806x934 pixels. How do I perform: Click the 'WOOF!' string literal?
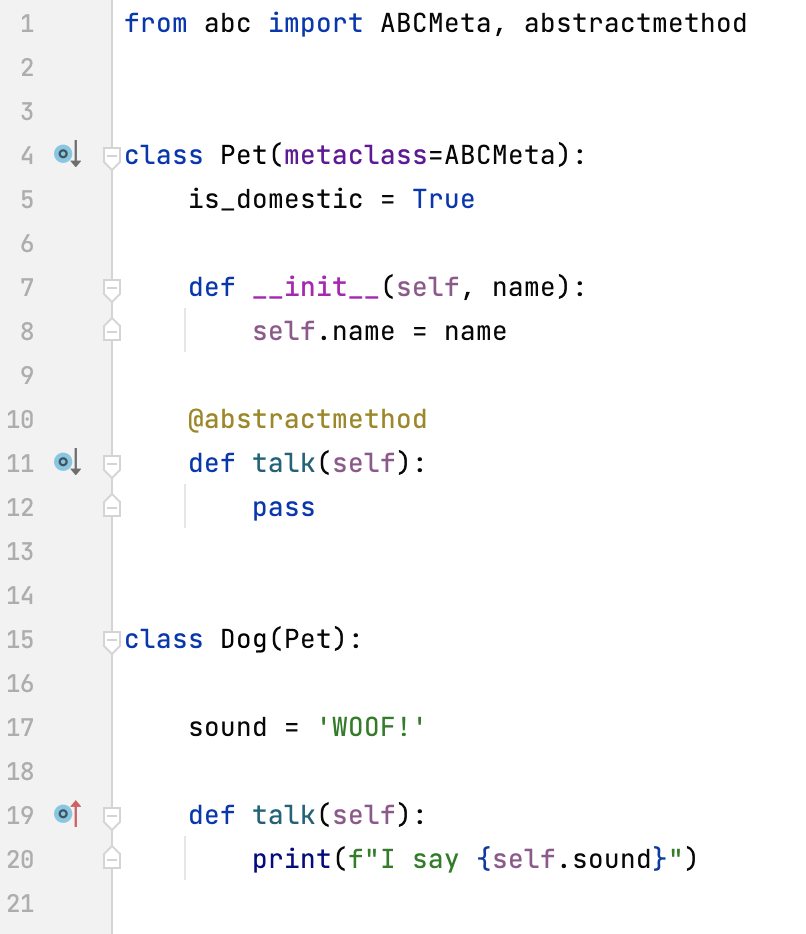pos(371,727)
